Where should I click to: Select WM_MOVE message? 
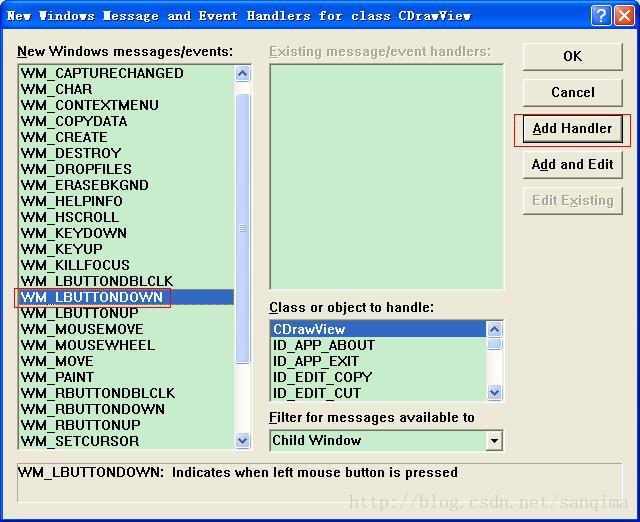click(127, 361)
